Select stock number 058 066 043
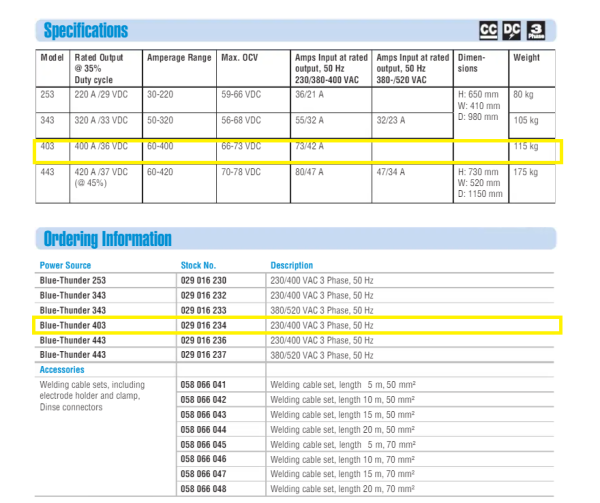The width and height of the screenshot is (600, 503). click(x=203, y=415)
